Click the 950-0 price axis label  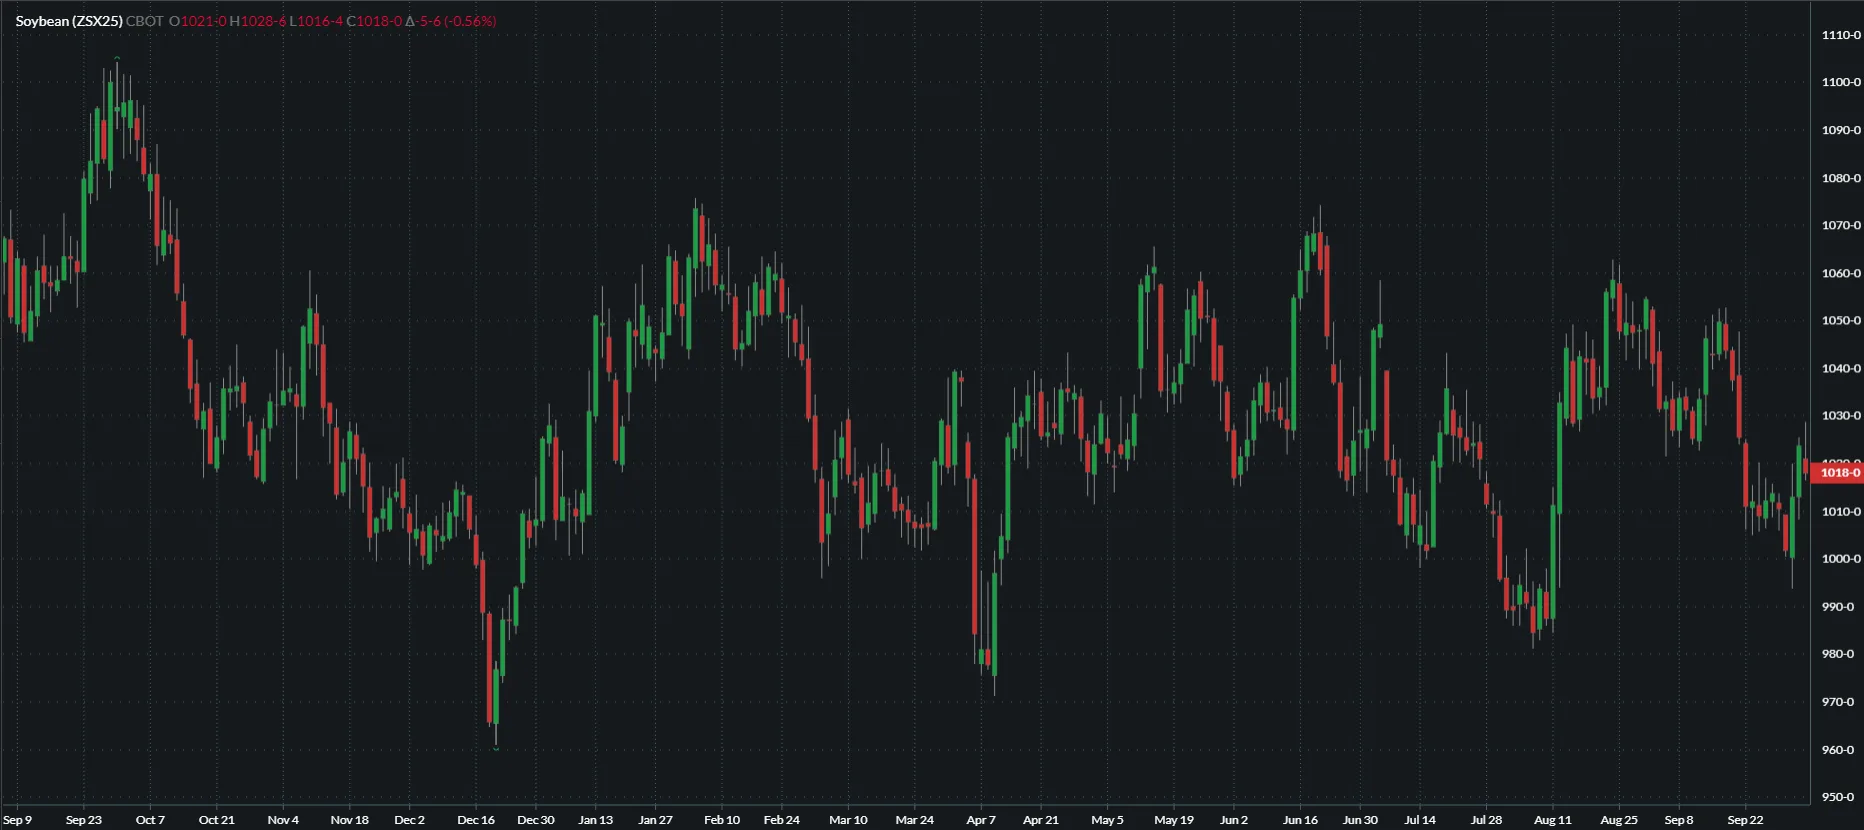point(1840,797)
